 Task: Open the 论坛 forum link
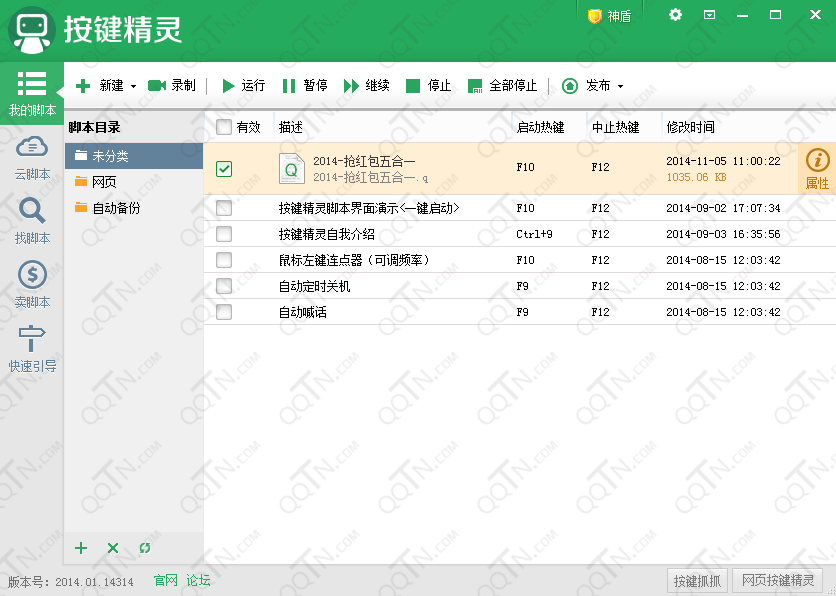pos(198,580)
